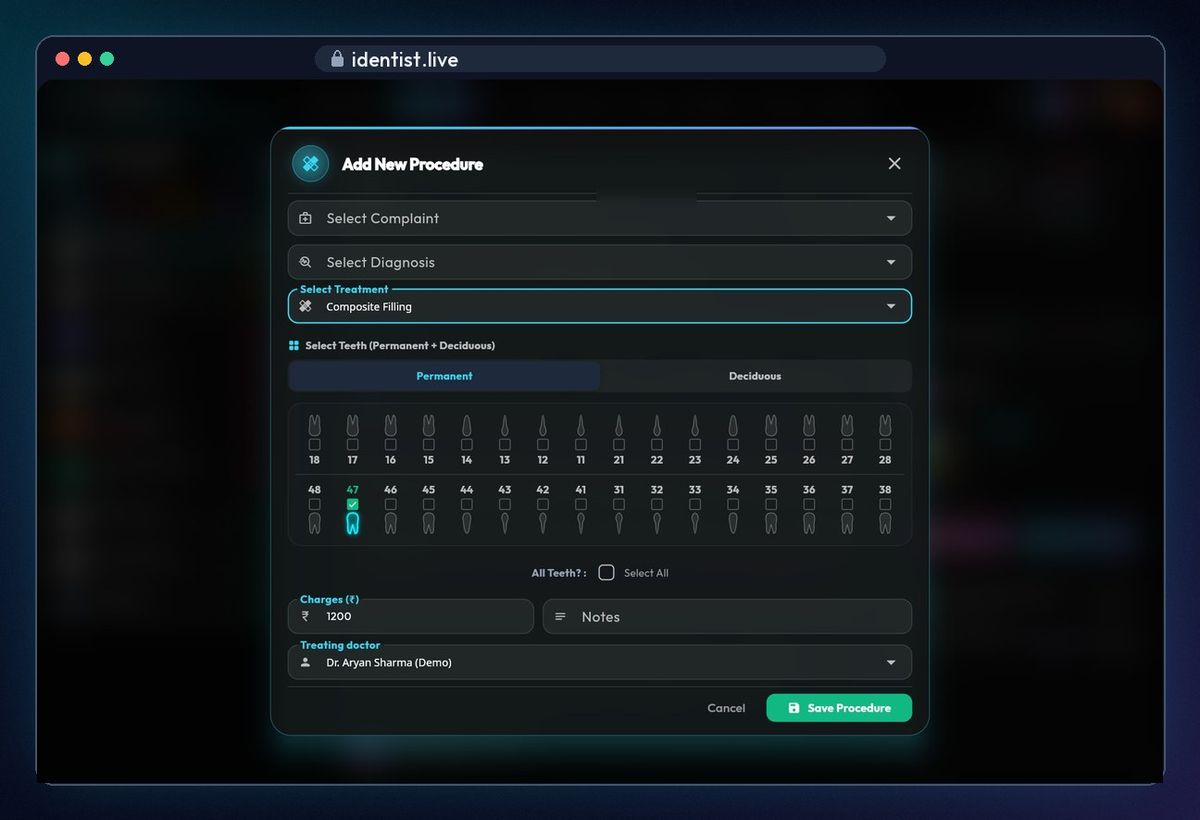The image size is (1200, 820).
Task: Click tooth number 44 label
Action: coord(467,490)
